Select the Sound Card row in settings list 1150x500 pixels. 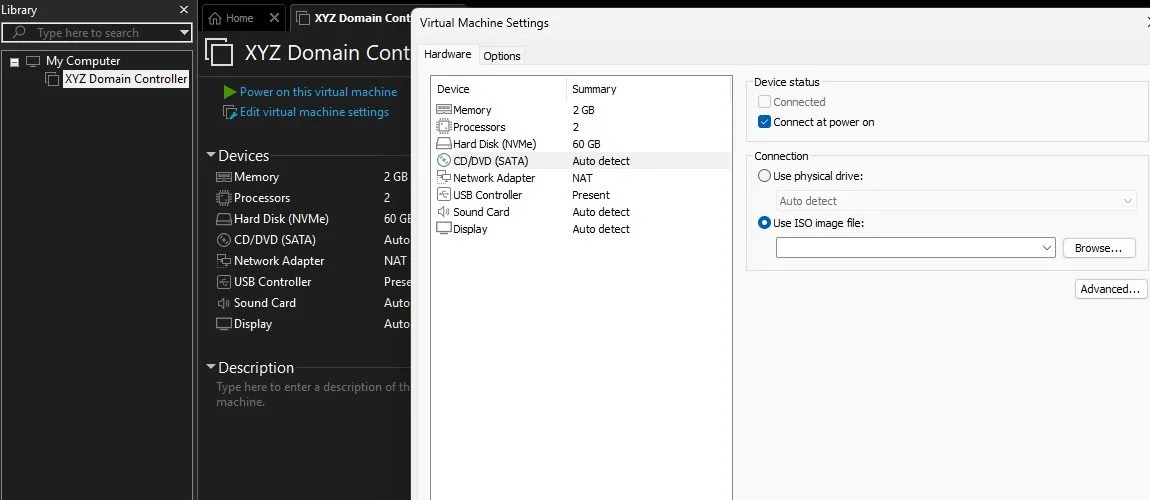(581, 212)
